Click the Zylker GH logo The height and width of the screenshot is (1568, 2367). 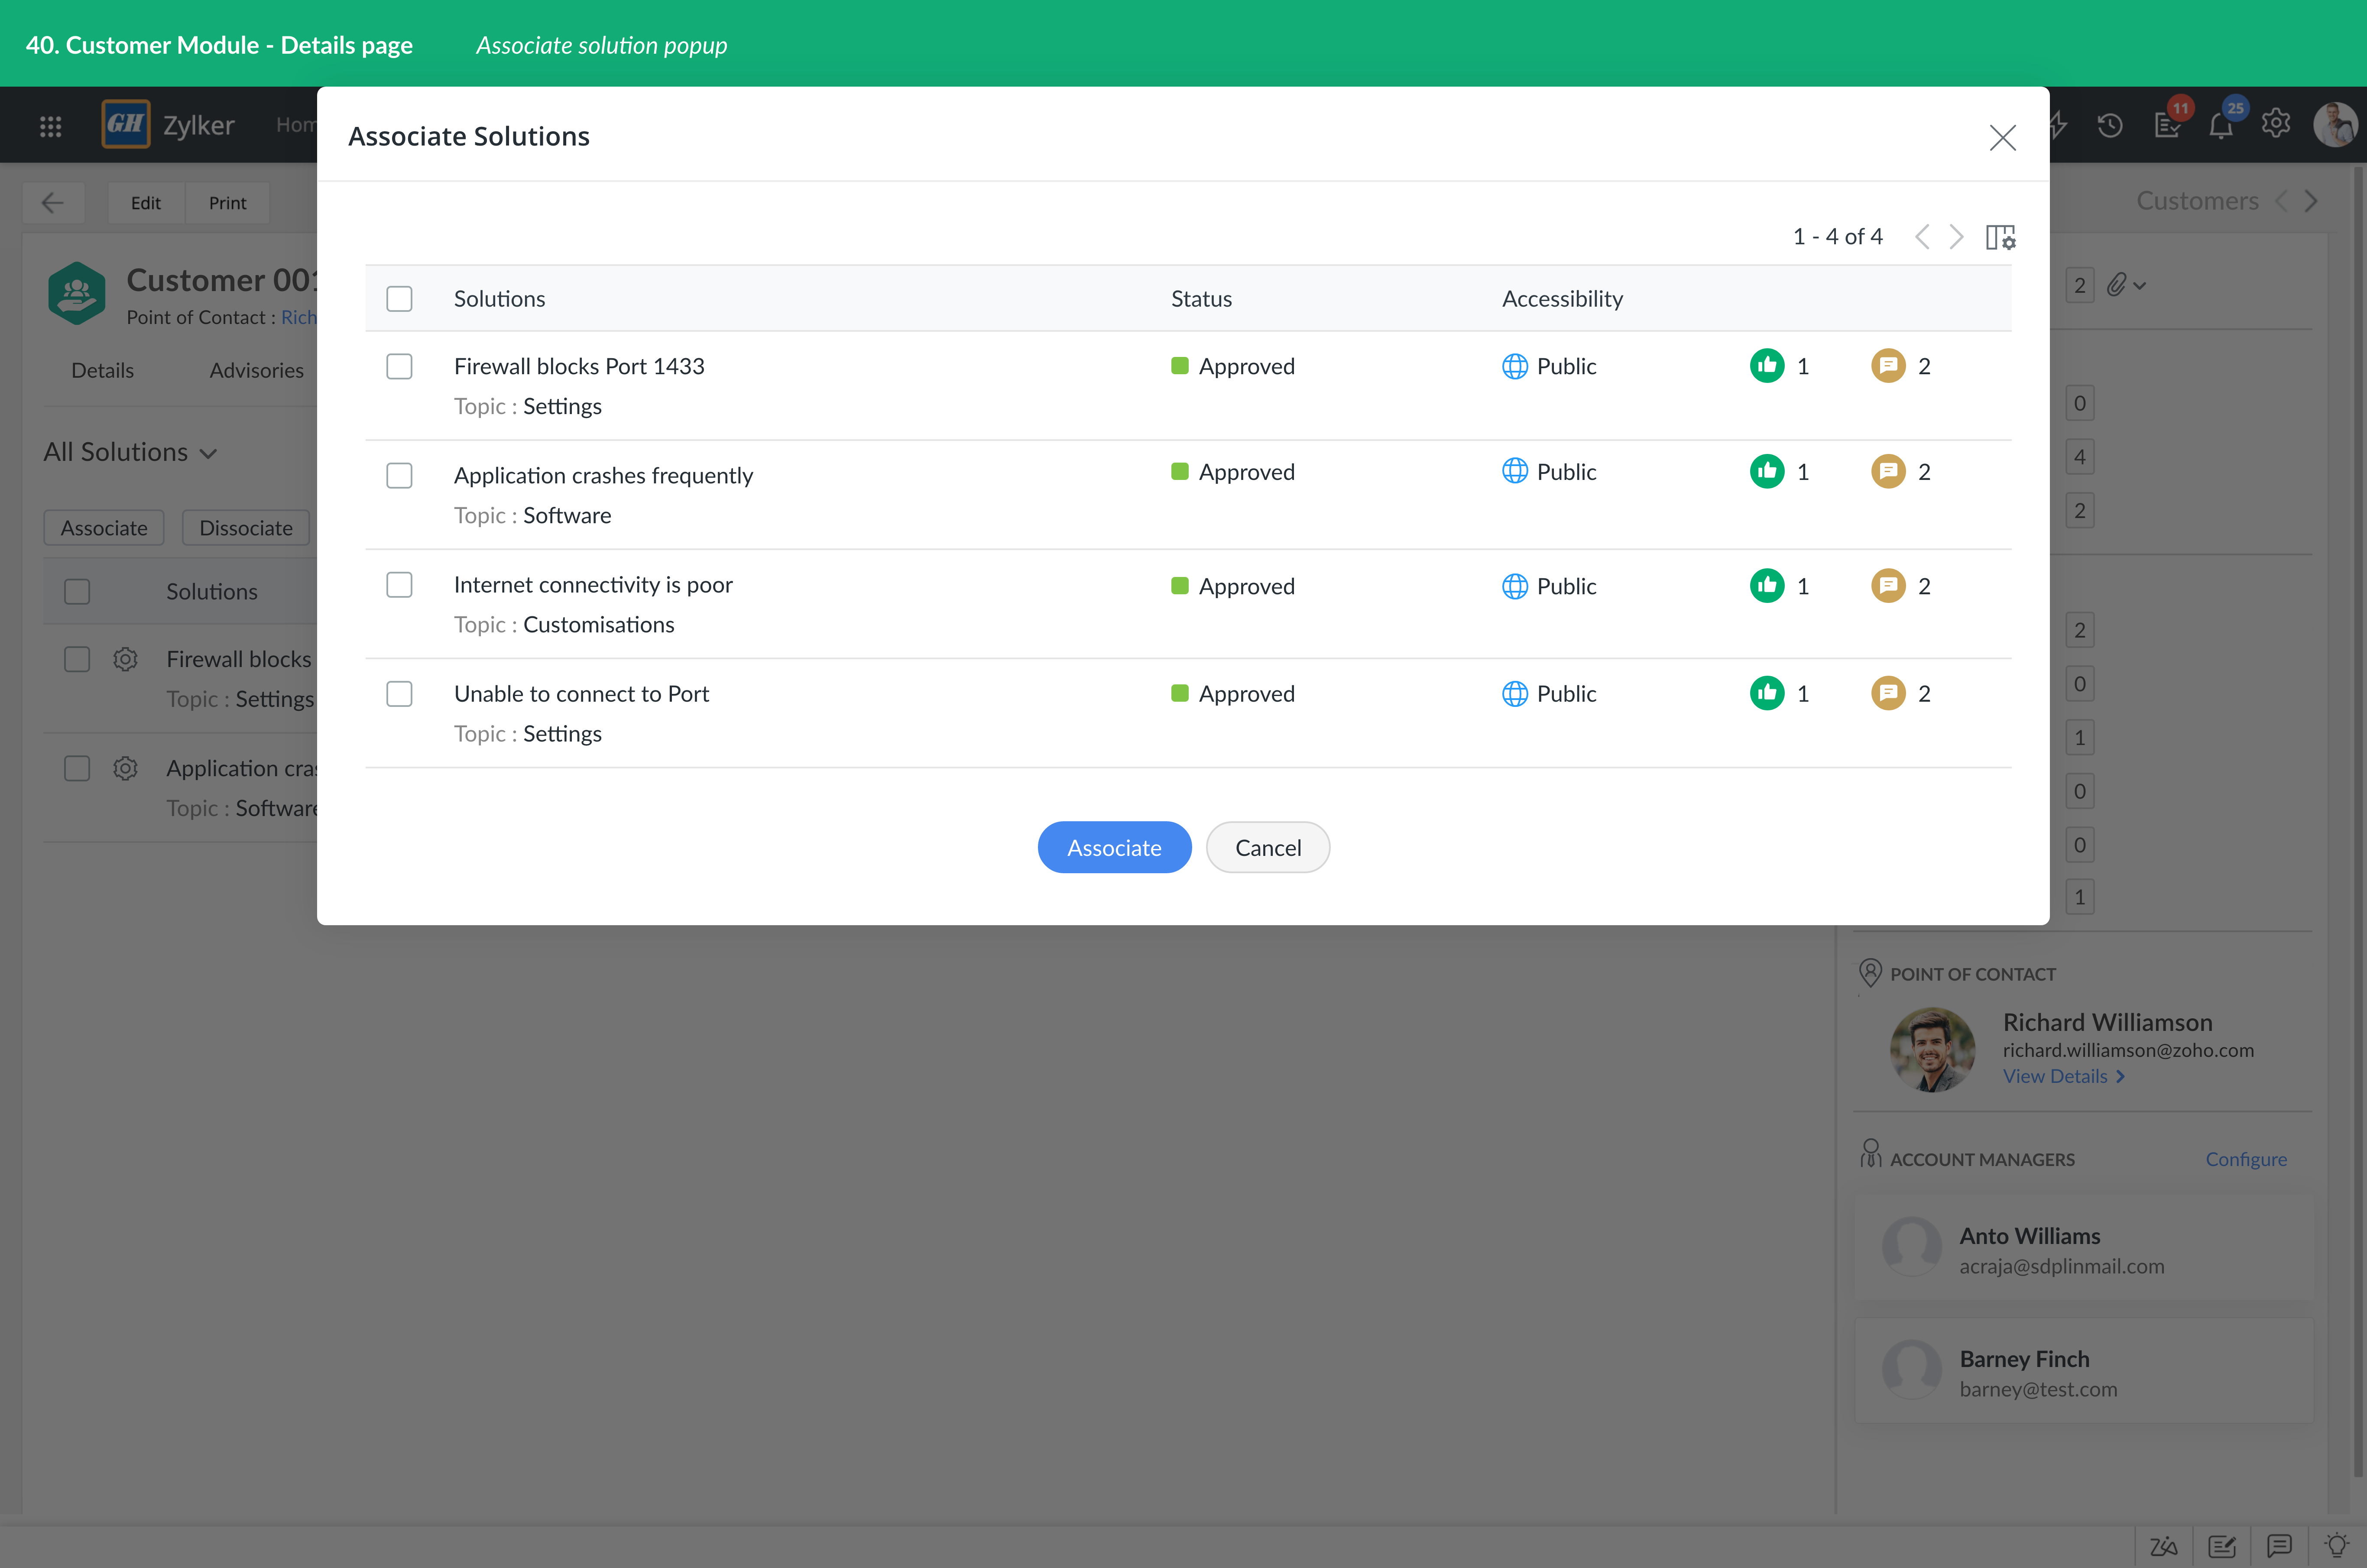point(126,124)
